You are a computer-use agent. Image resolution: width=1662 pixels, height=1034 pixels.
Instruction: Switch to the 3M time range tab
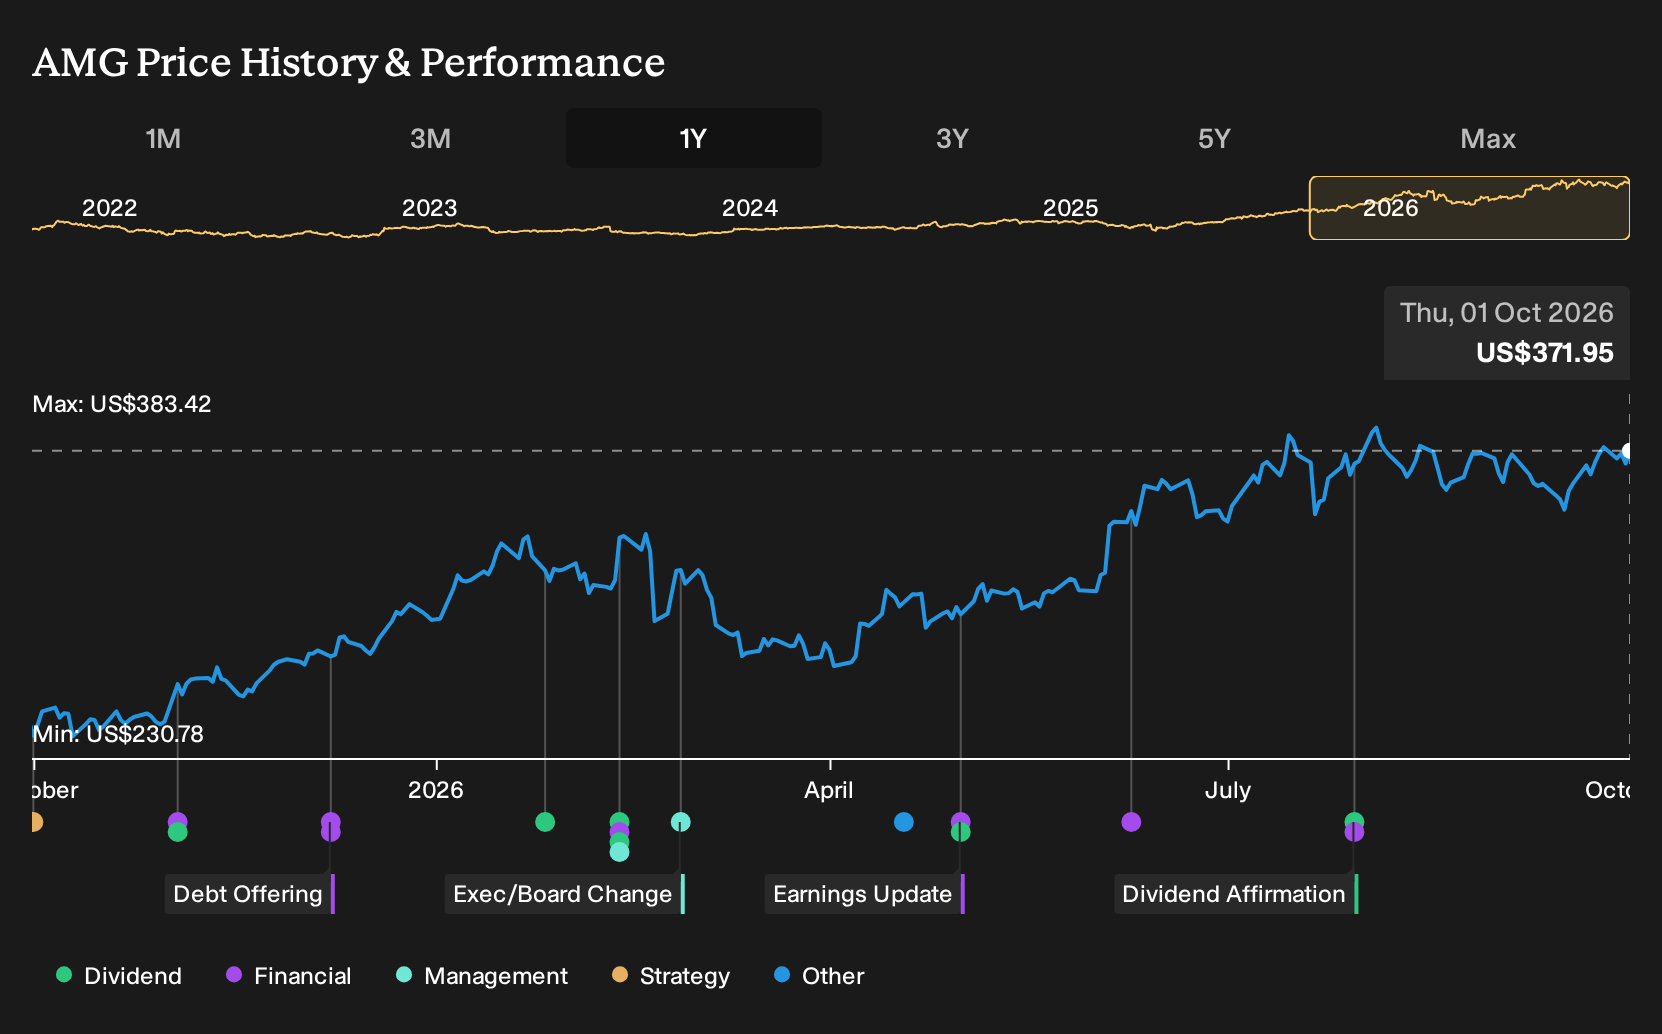pyautogui.click(x=430, y=139)
